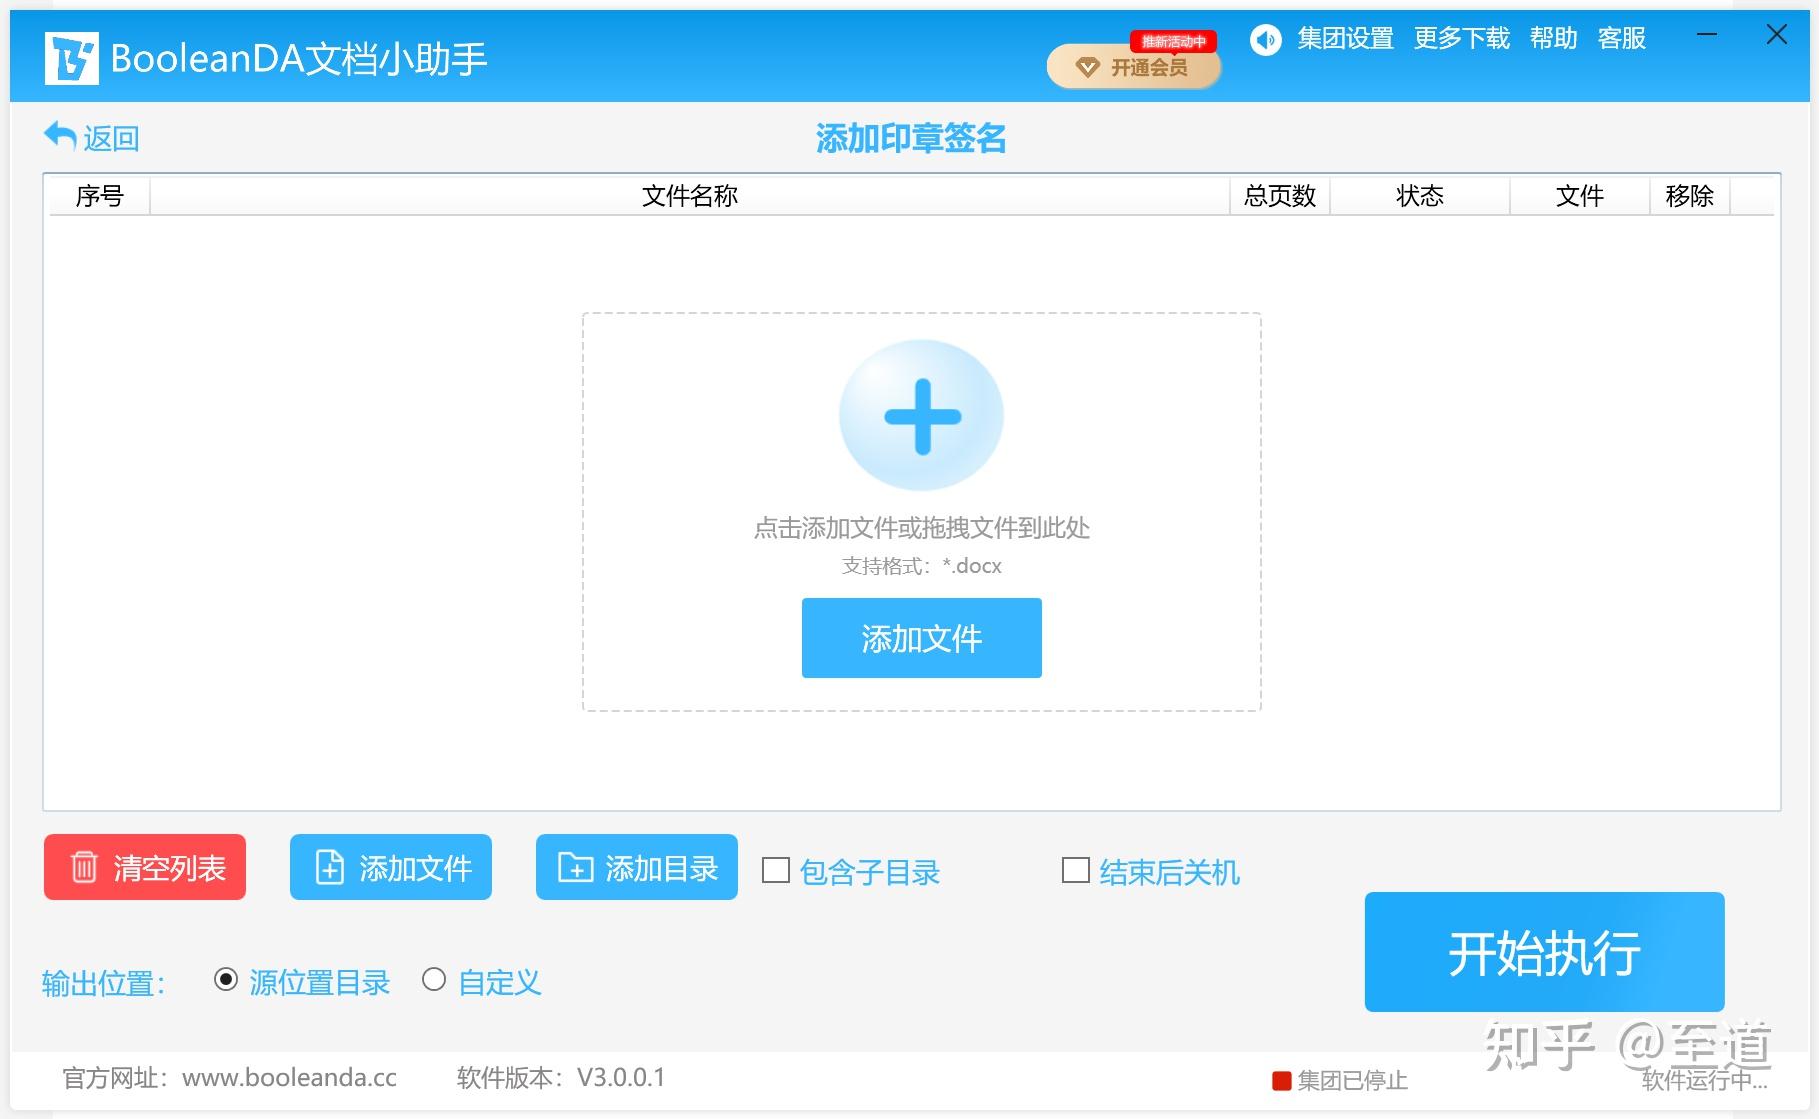
Task: Click the 移除 column header
Action: [1690, 196]
